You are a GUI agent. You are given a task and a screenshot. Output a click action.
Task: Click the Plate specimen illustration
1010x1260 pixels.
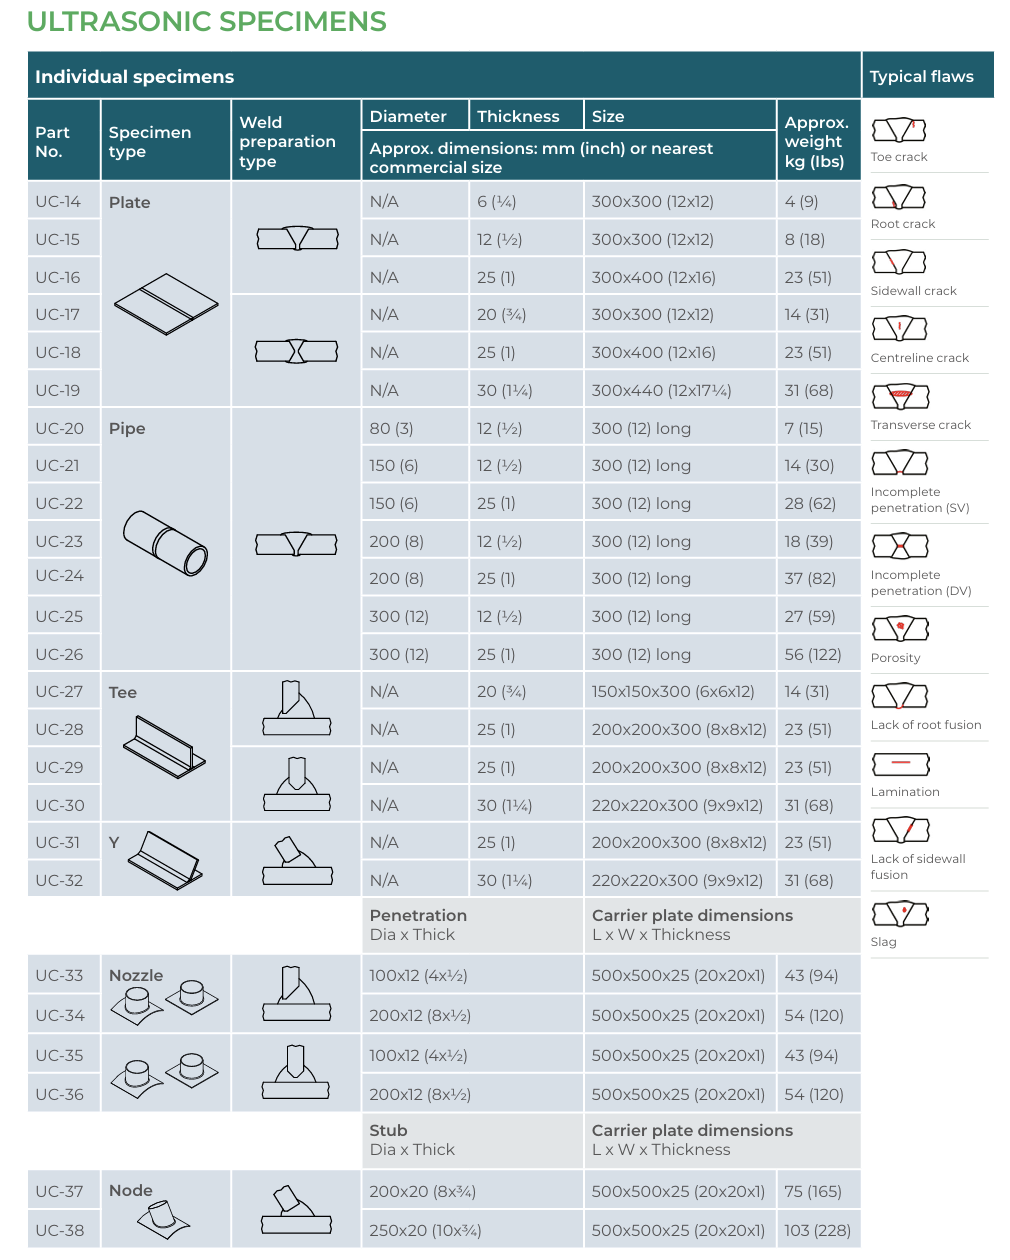point(166,304)
